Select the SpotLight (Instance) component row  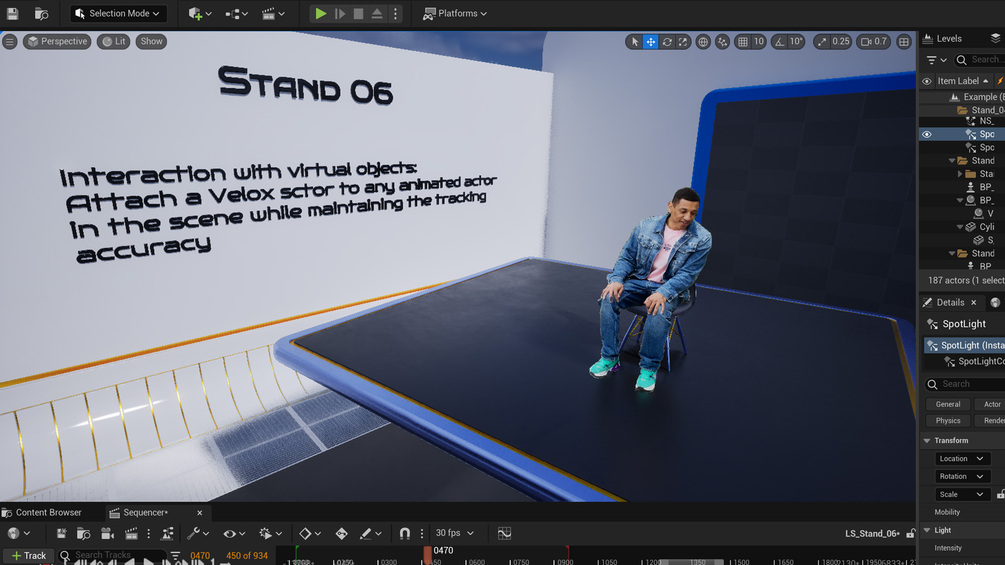click(964, 345)
